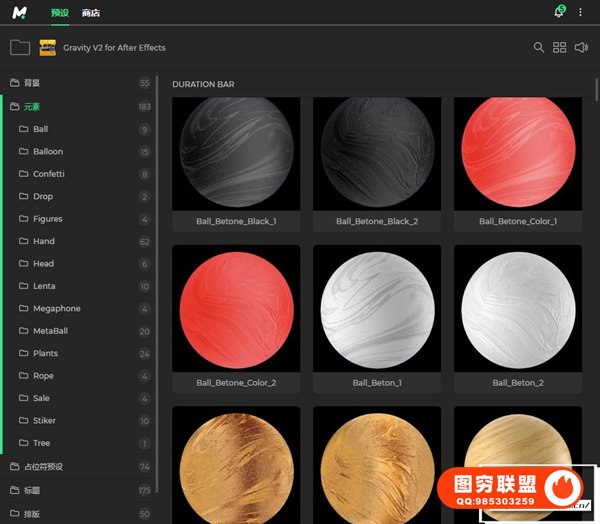The width and height of the screenshot is (600, 524).
Task: Click the large folder icon beside pack name
Action: pos(20,47)
